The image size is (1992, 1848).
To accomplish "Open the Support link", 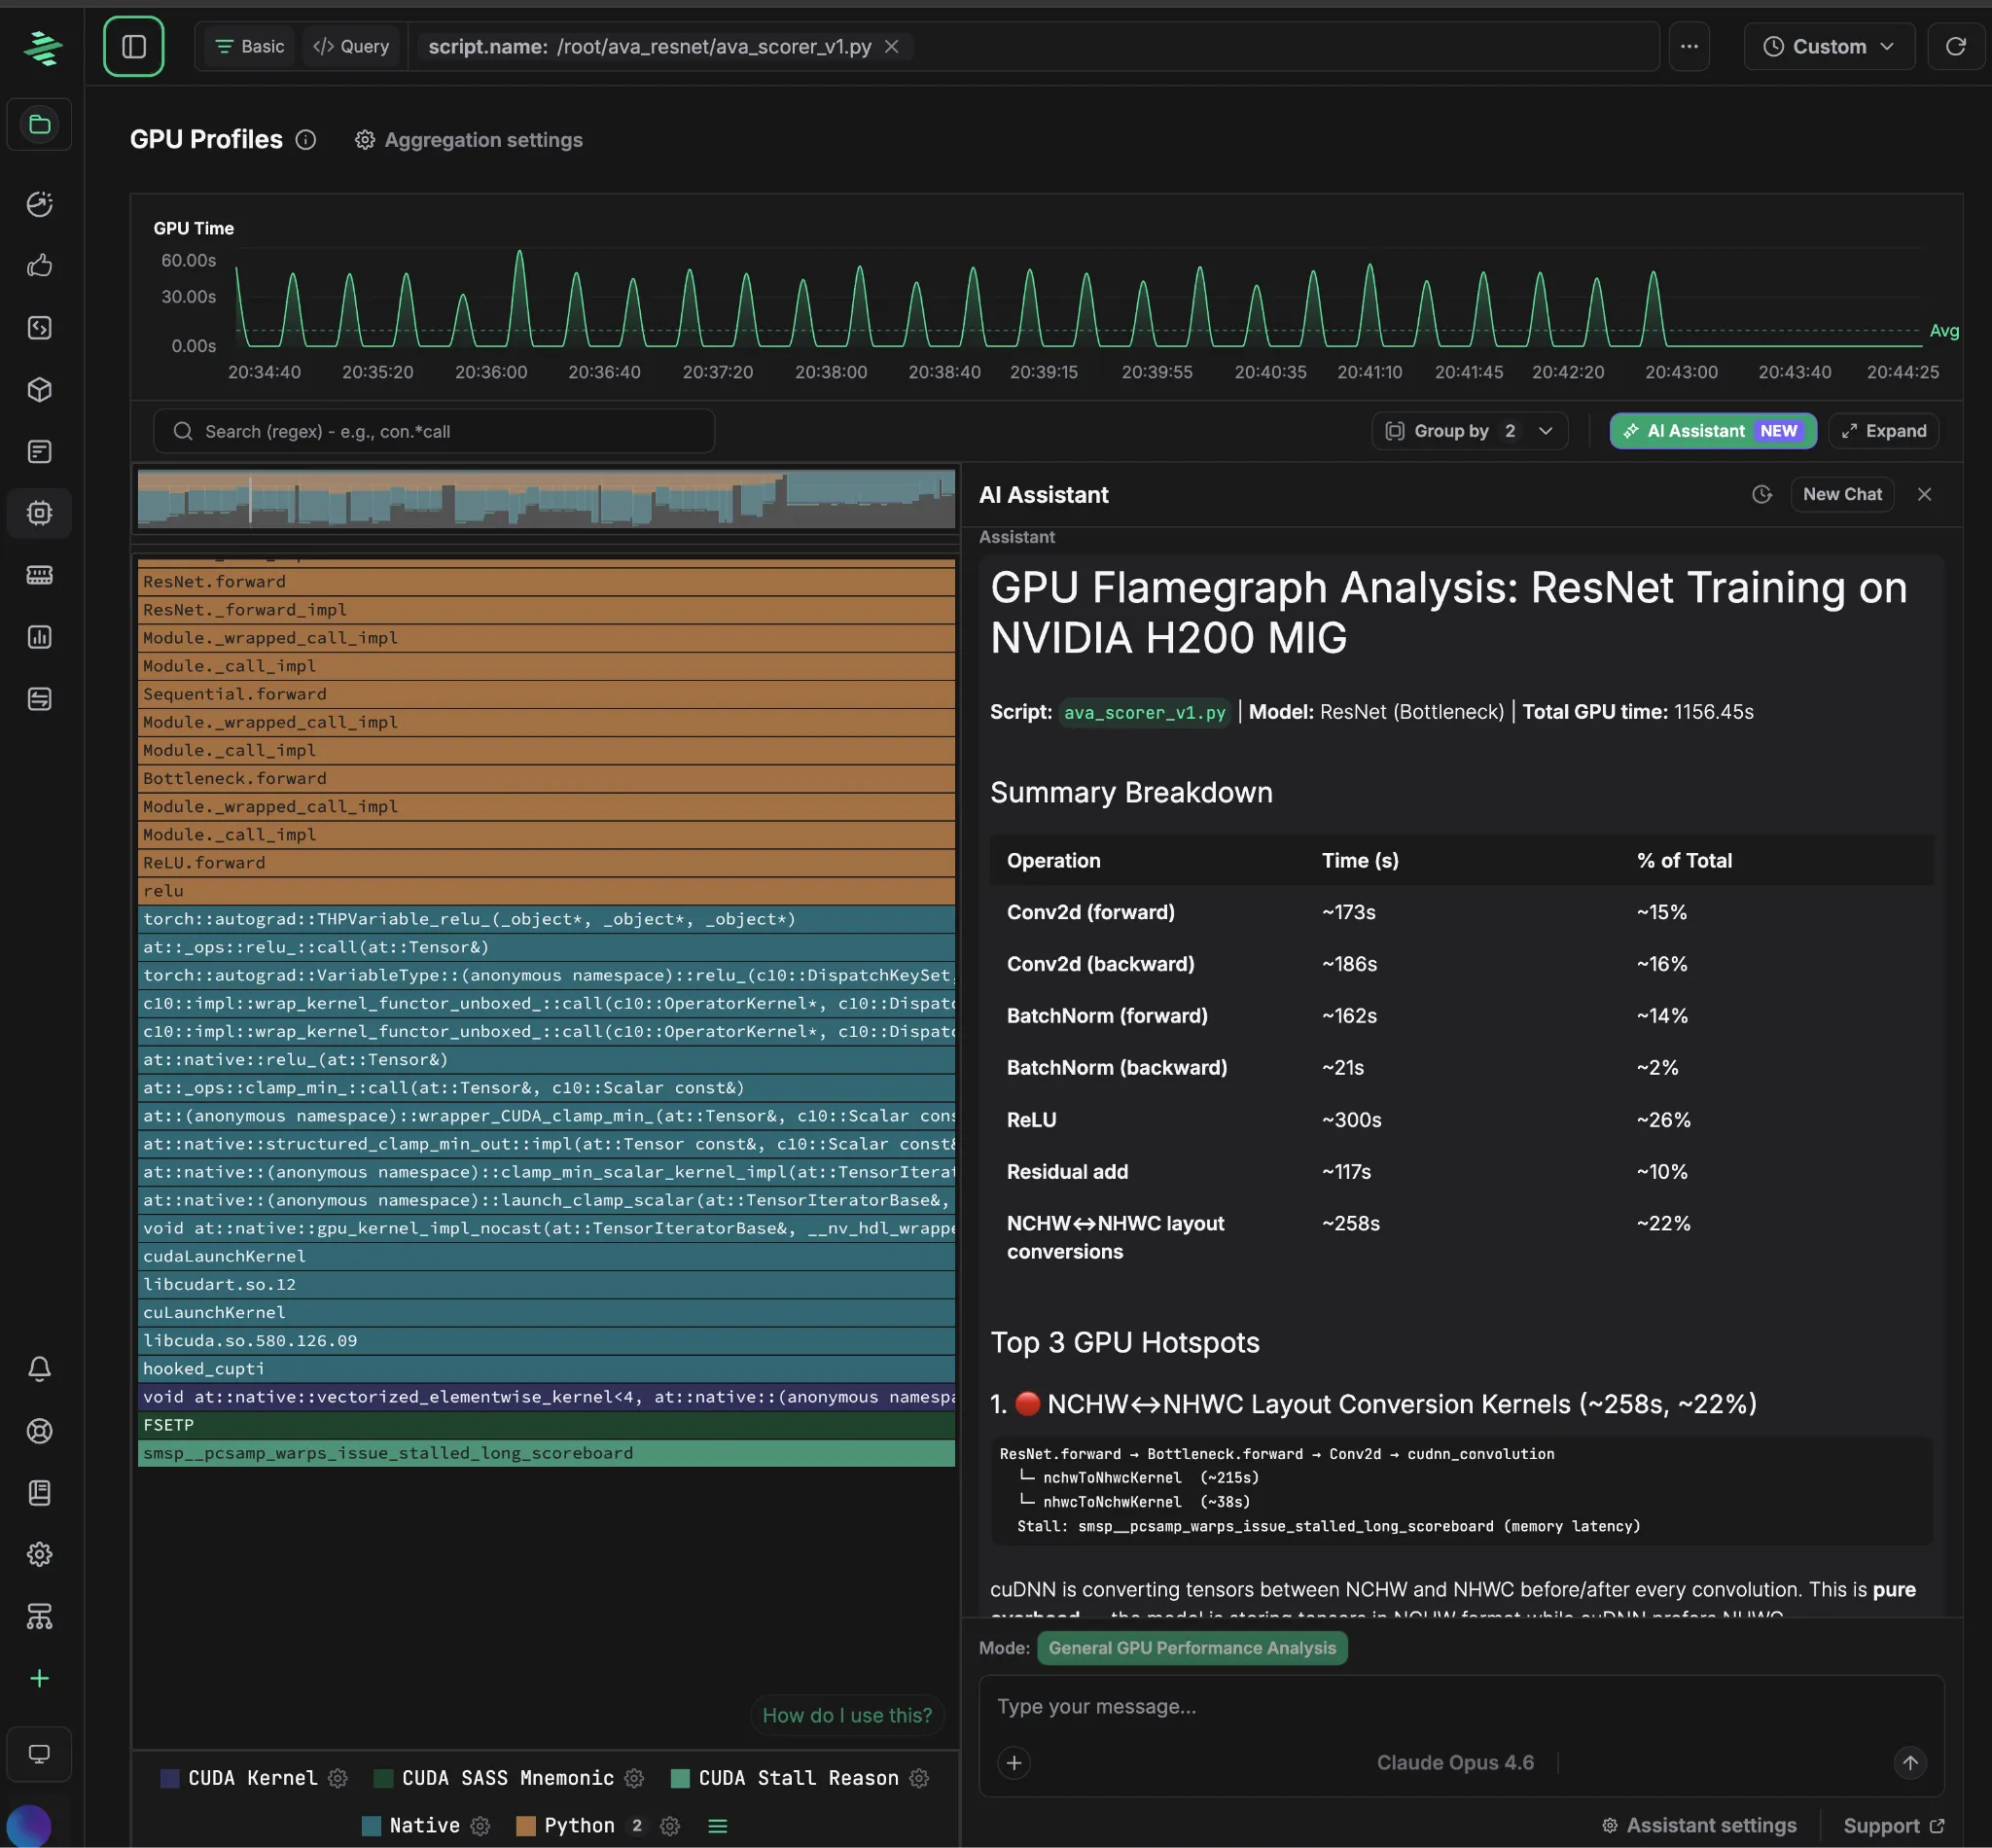I will (1894, 1826).
